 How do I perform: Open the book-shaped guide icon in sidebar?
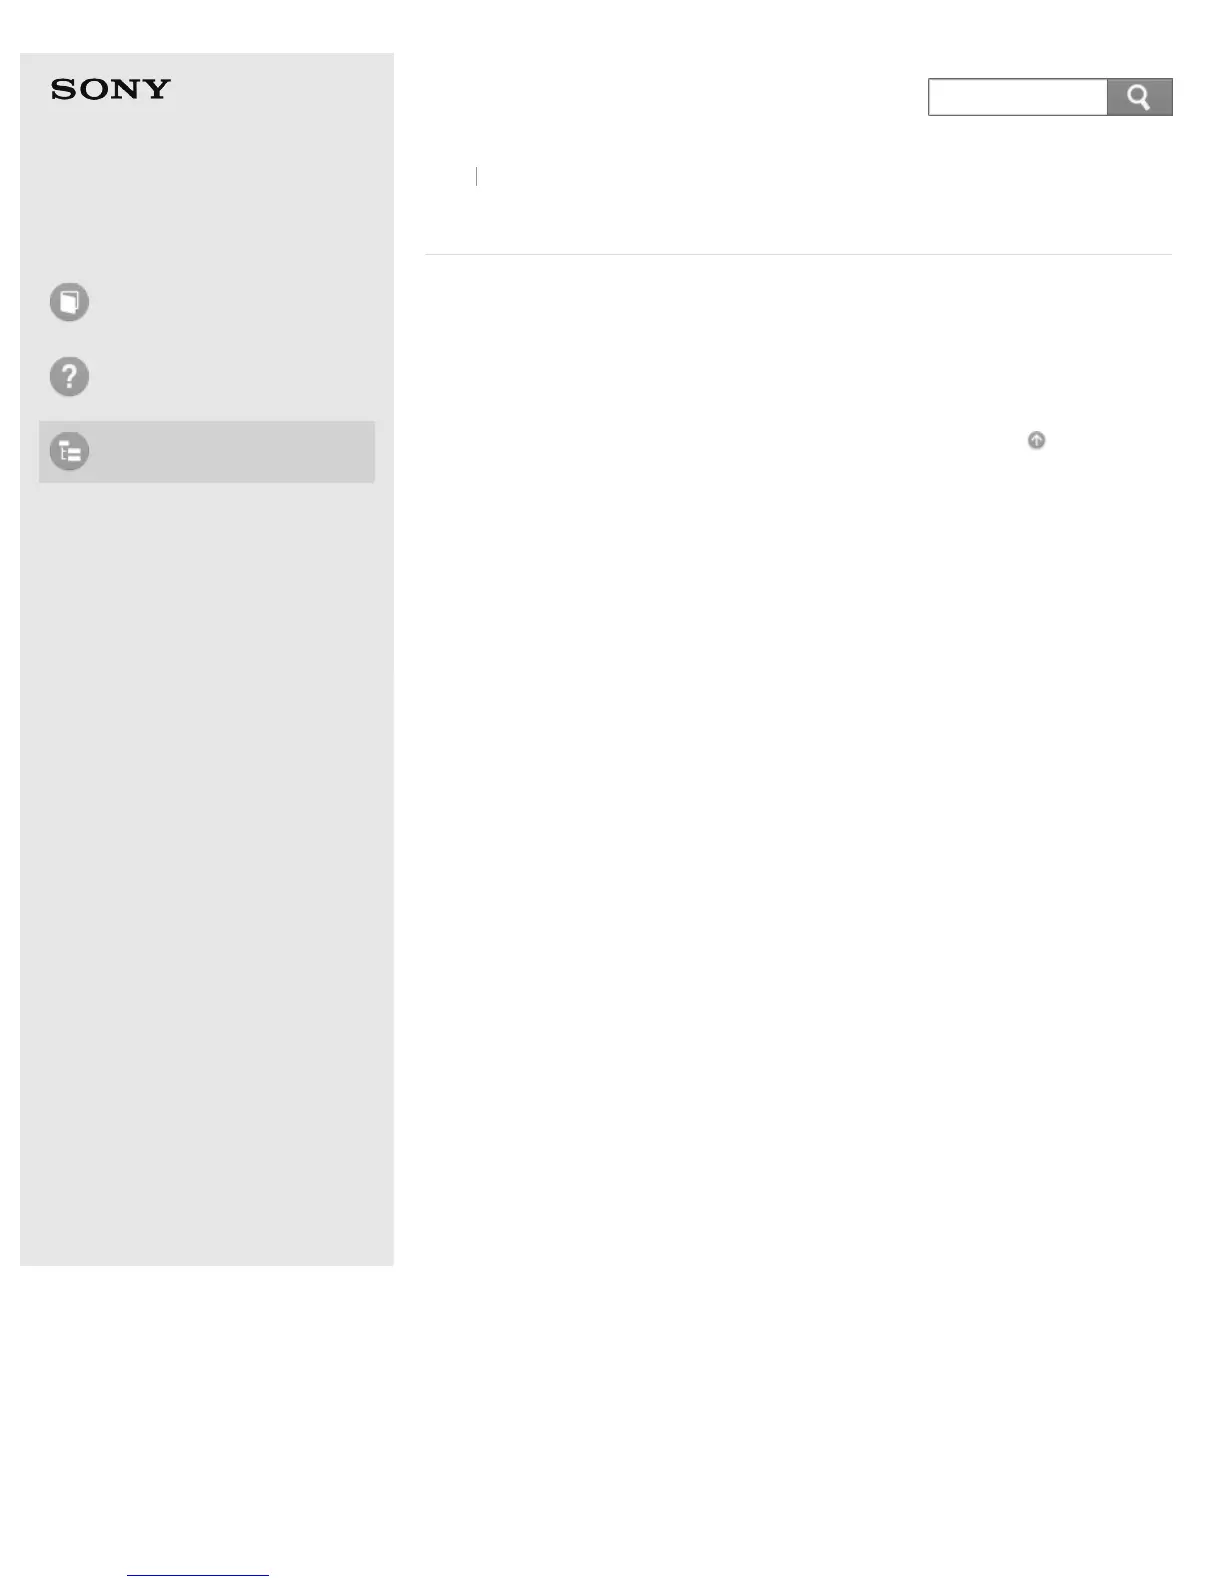pos(69,302)
